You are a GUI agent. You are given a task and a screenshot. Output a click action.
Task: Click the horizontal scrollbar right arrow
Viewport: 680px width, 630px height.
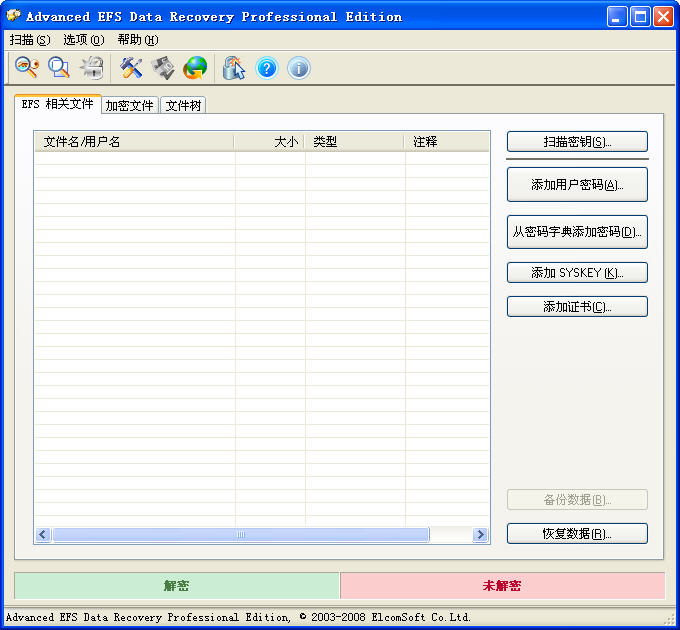(481, 535)
